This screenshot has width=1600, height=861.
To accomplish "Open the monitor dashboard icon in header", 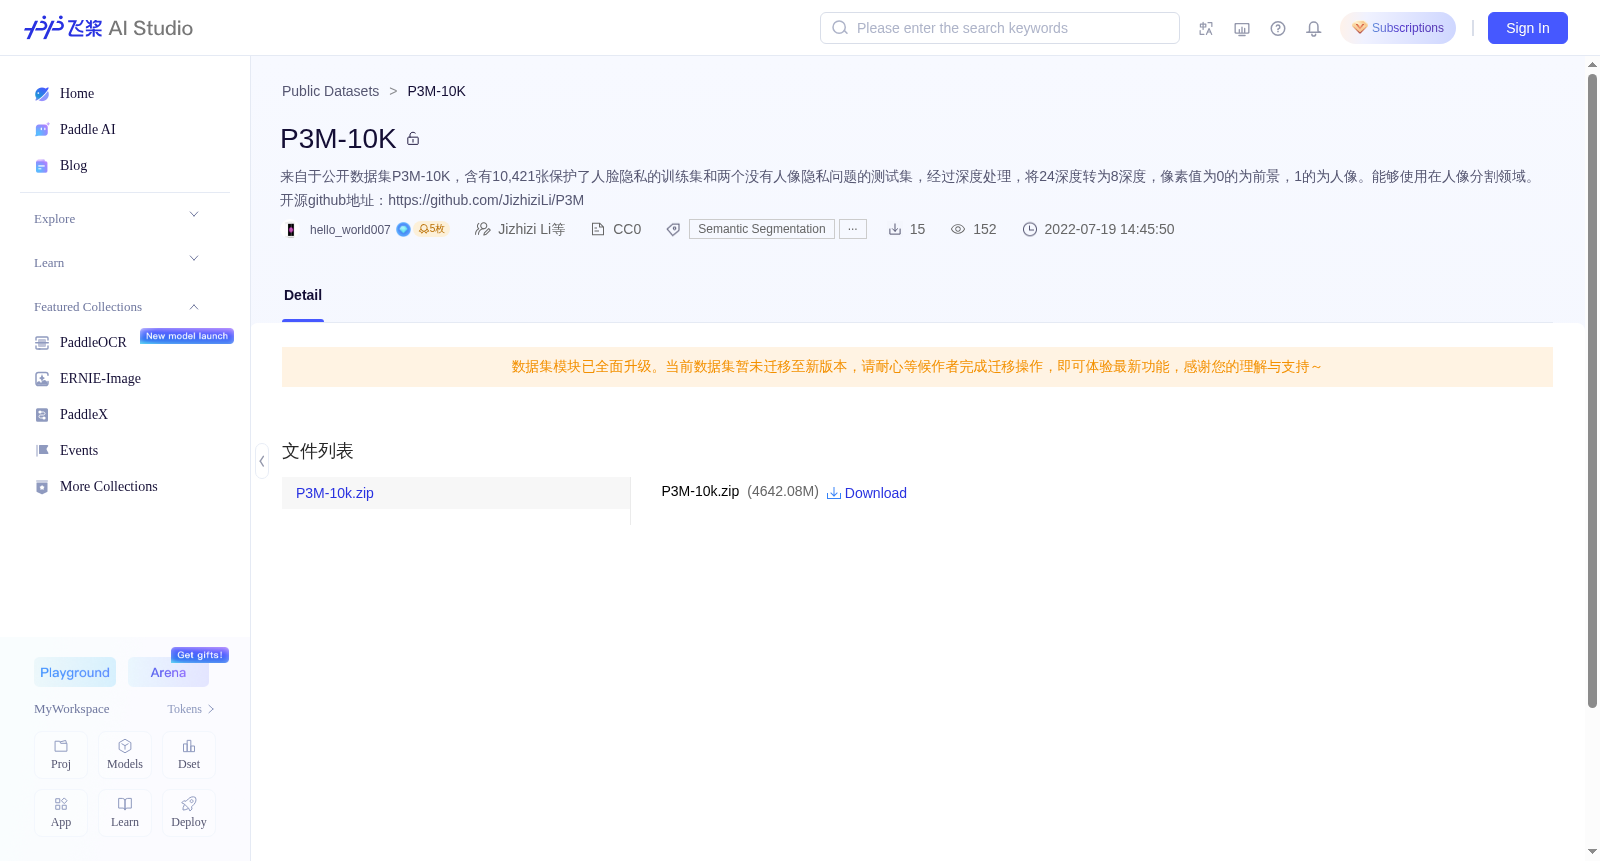I will (x=1242, y=29).
